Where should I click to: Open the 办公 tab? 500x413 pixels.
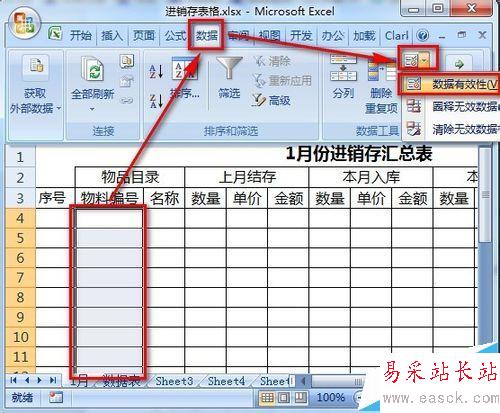tap(332, 35)
